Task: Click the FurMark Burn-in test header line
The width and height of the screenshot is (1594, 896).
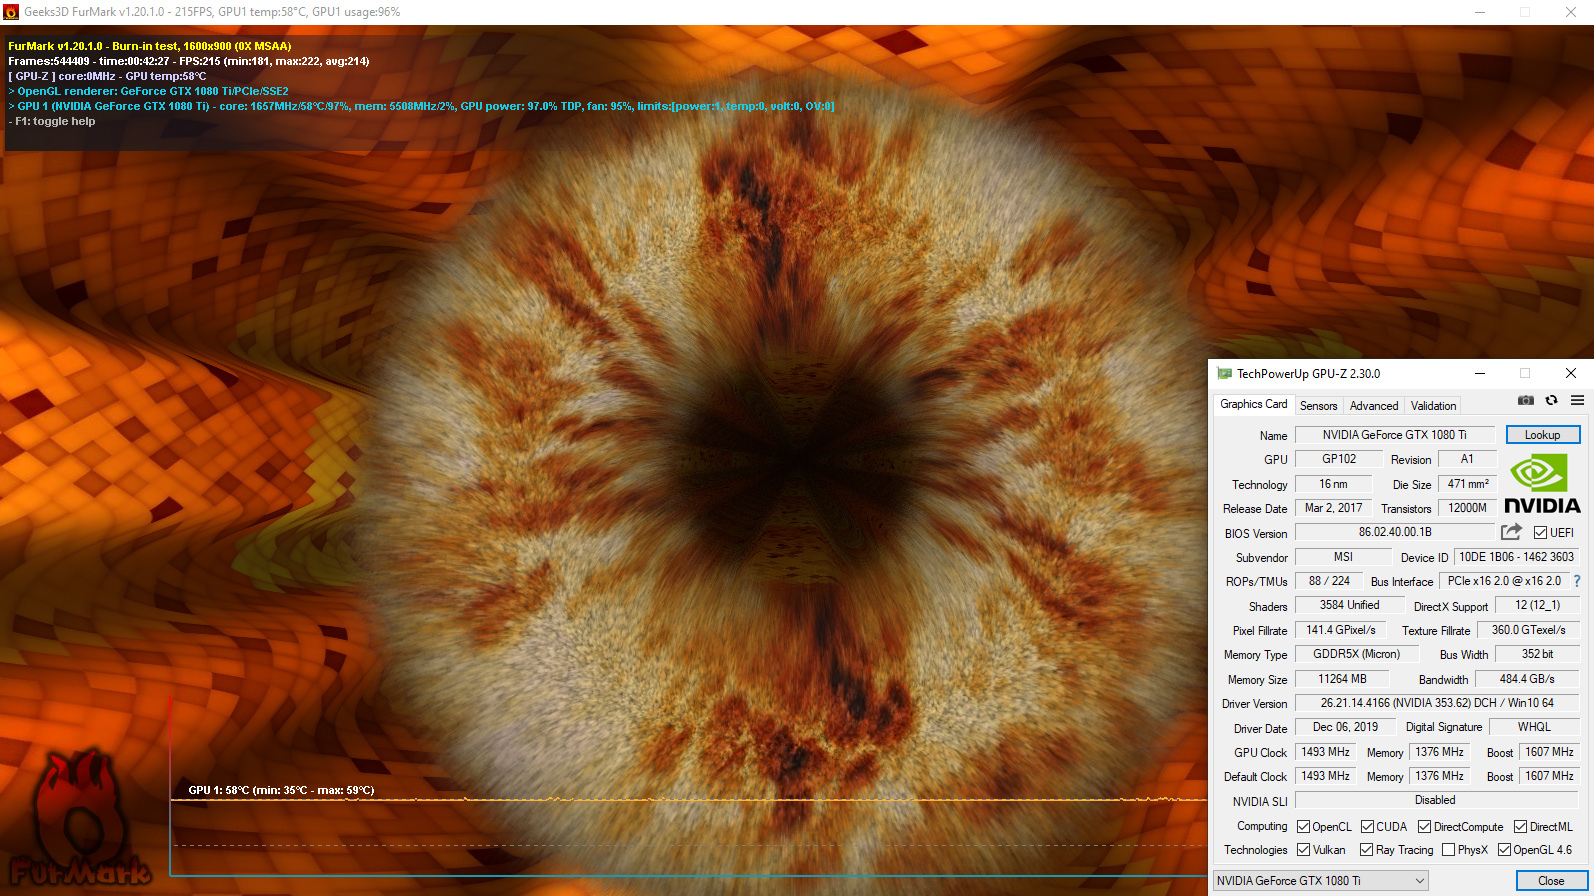Action: pos(150,46)
